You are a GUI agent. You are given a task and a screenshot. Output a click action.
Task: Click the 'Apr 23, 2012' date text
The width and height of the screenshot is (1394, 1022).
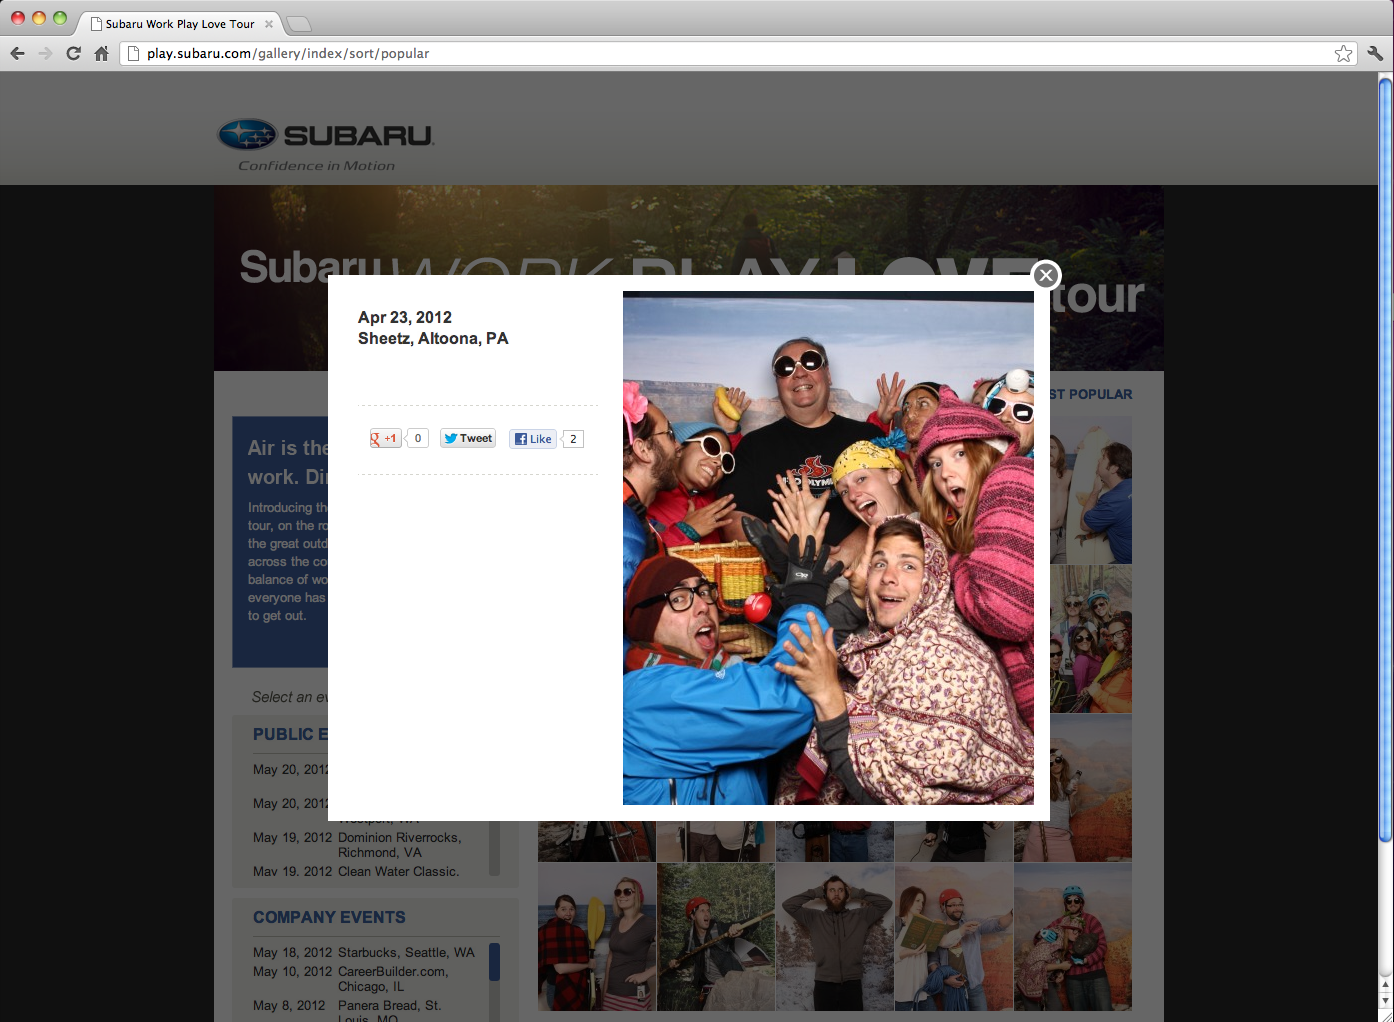coord(405,317)
